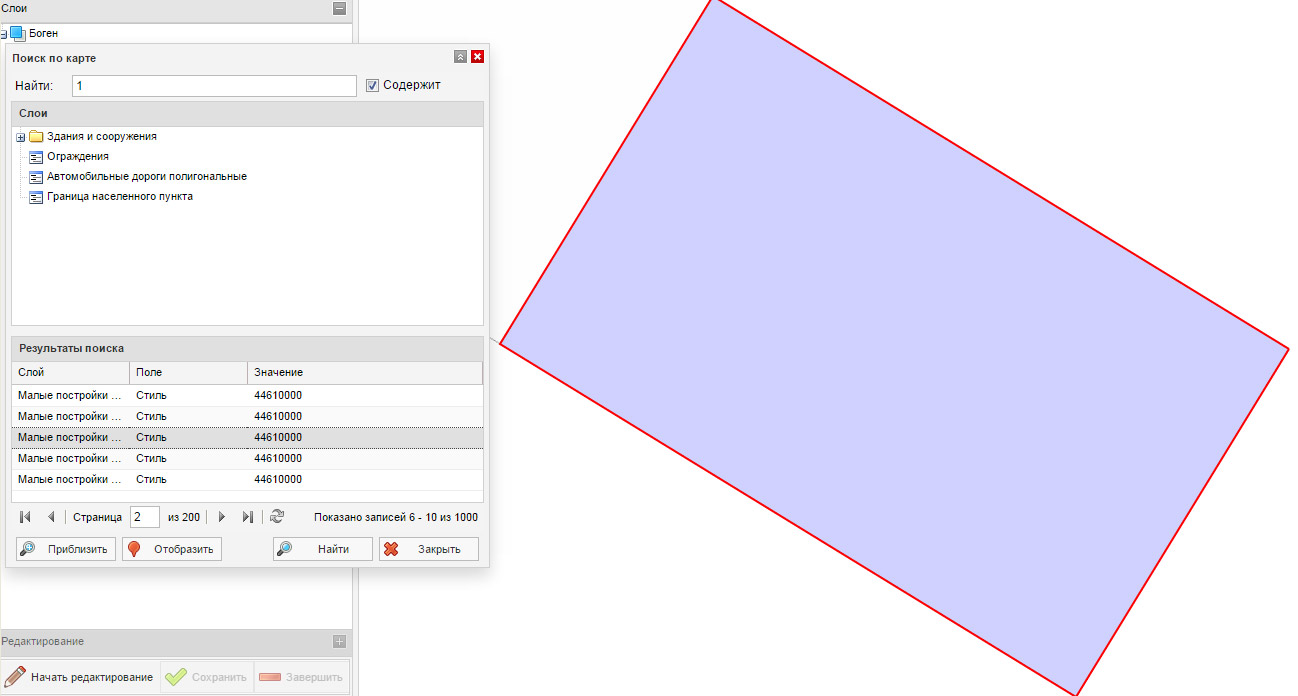Click the Найти search button
This screenshot has width=1298, height=696.
pyautogui.click(x=323, y=549)
